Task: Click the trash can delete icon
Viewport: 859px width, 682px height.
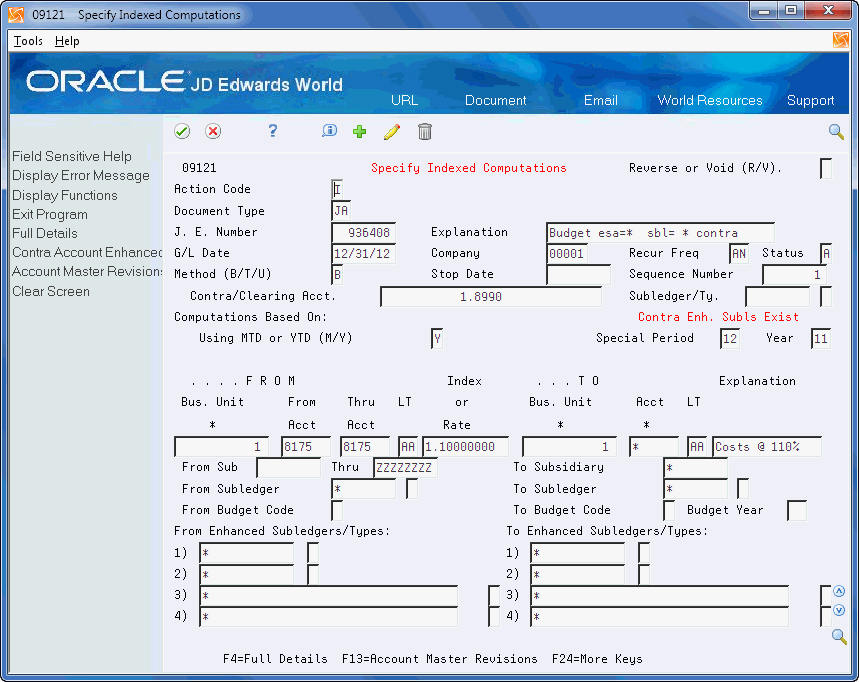Action: 425,131
